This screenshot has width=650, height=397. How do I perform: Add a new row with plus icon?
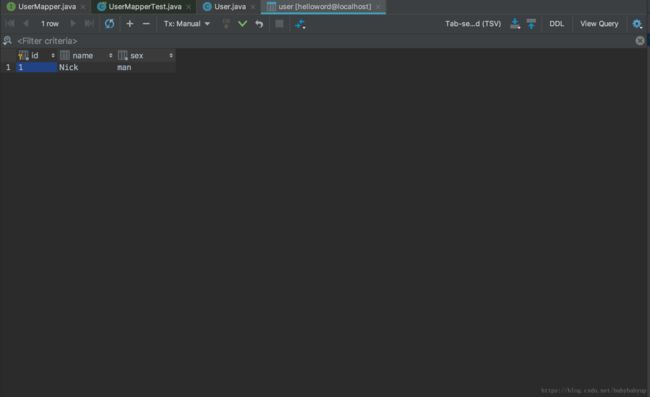point(130,24)
